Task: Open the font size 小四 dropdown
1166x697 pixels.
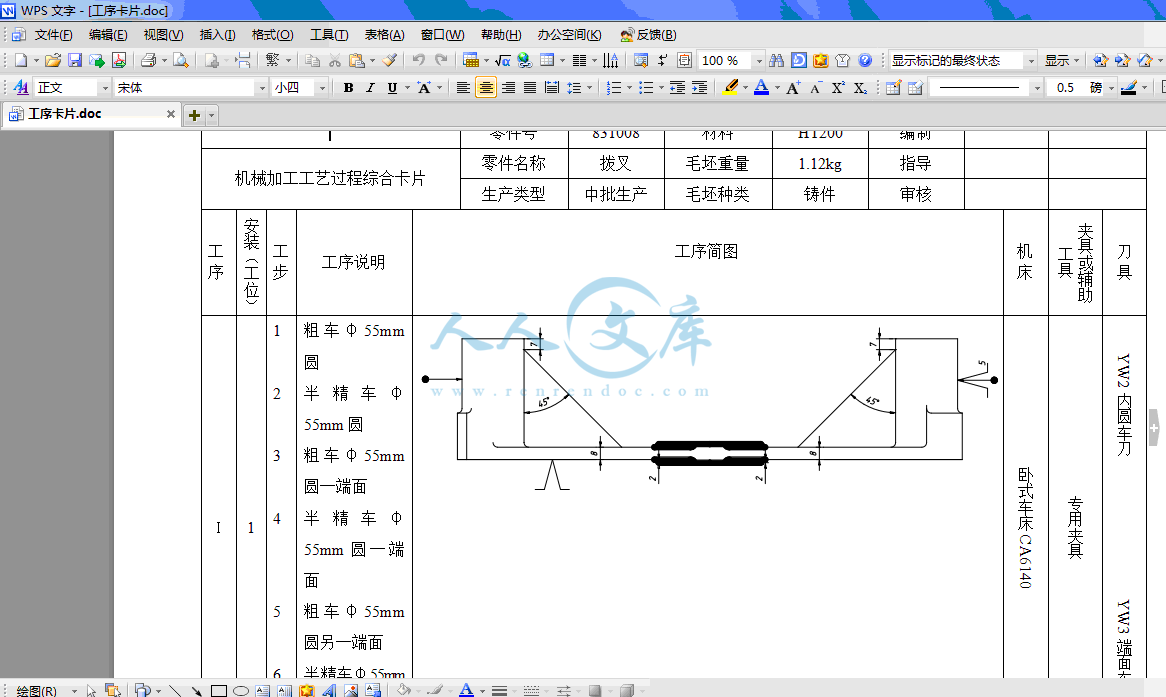Action: point(322,88)
